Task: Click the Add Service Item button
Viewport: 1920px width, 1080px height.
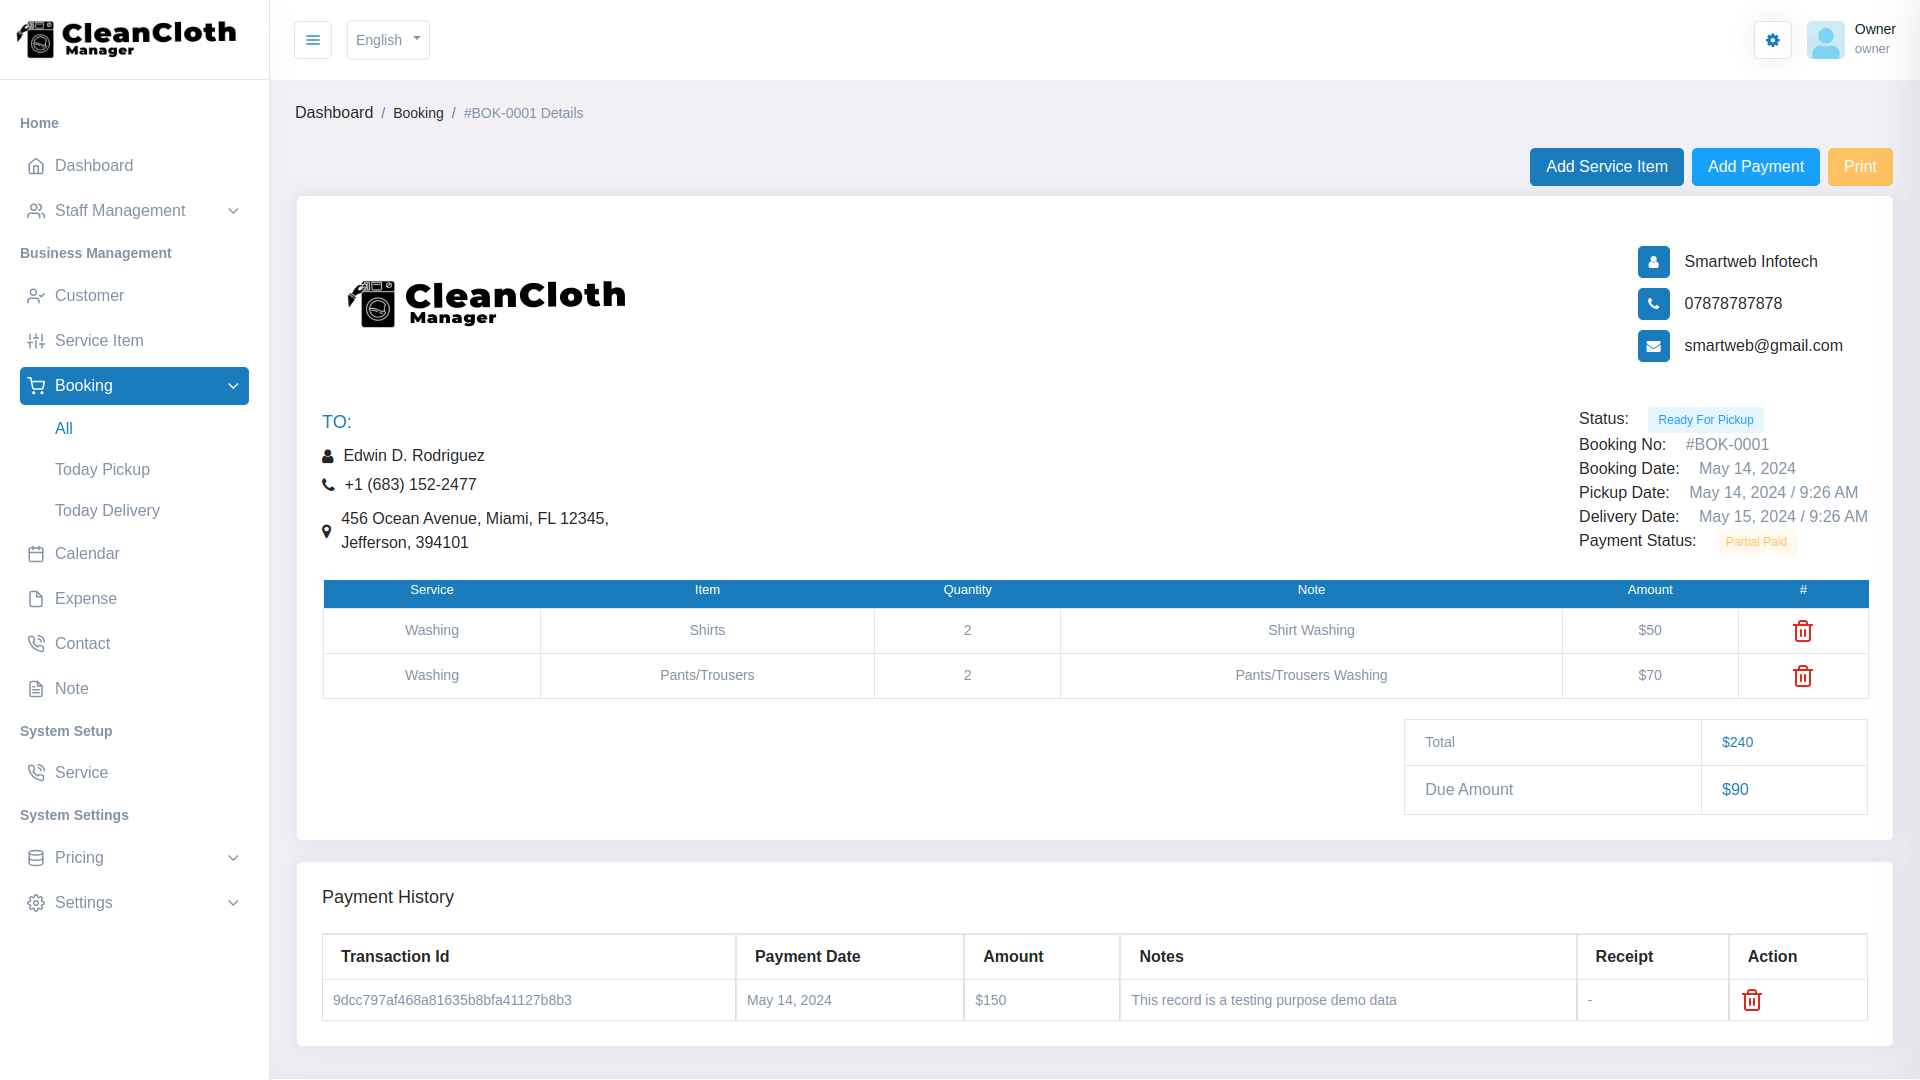Action: tap(1605, 167)
